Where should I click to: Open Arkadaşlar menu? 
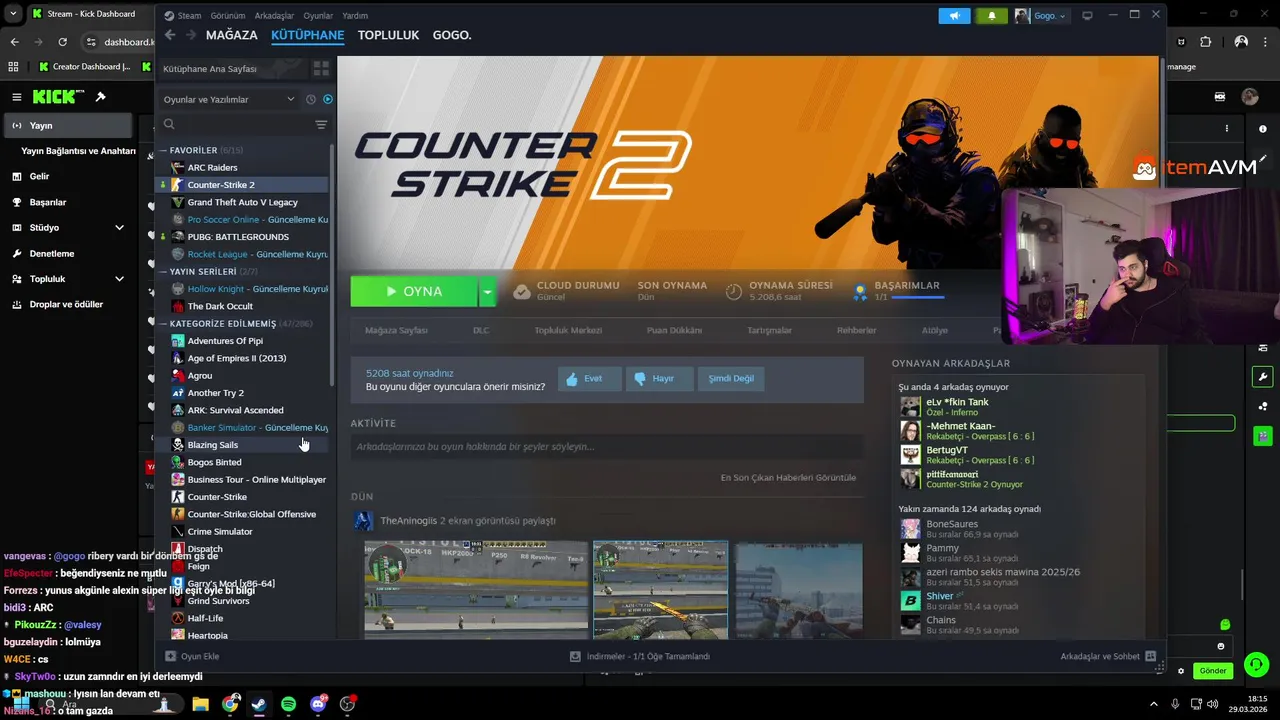coord(274,16)
